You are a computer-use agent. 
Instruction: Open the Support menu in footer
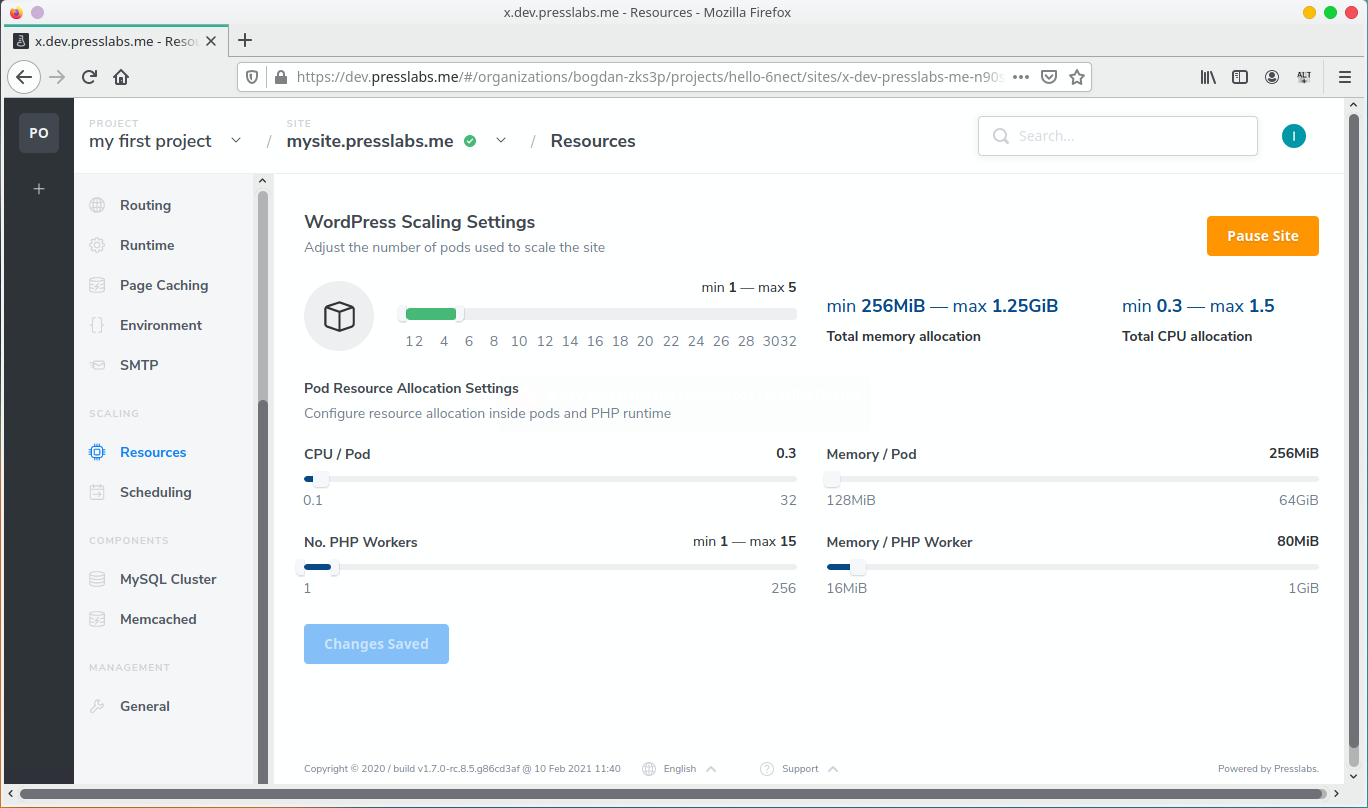[799, 769]
